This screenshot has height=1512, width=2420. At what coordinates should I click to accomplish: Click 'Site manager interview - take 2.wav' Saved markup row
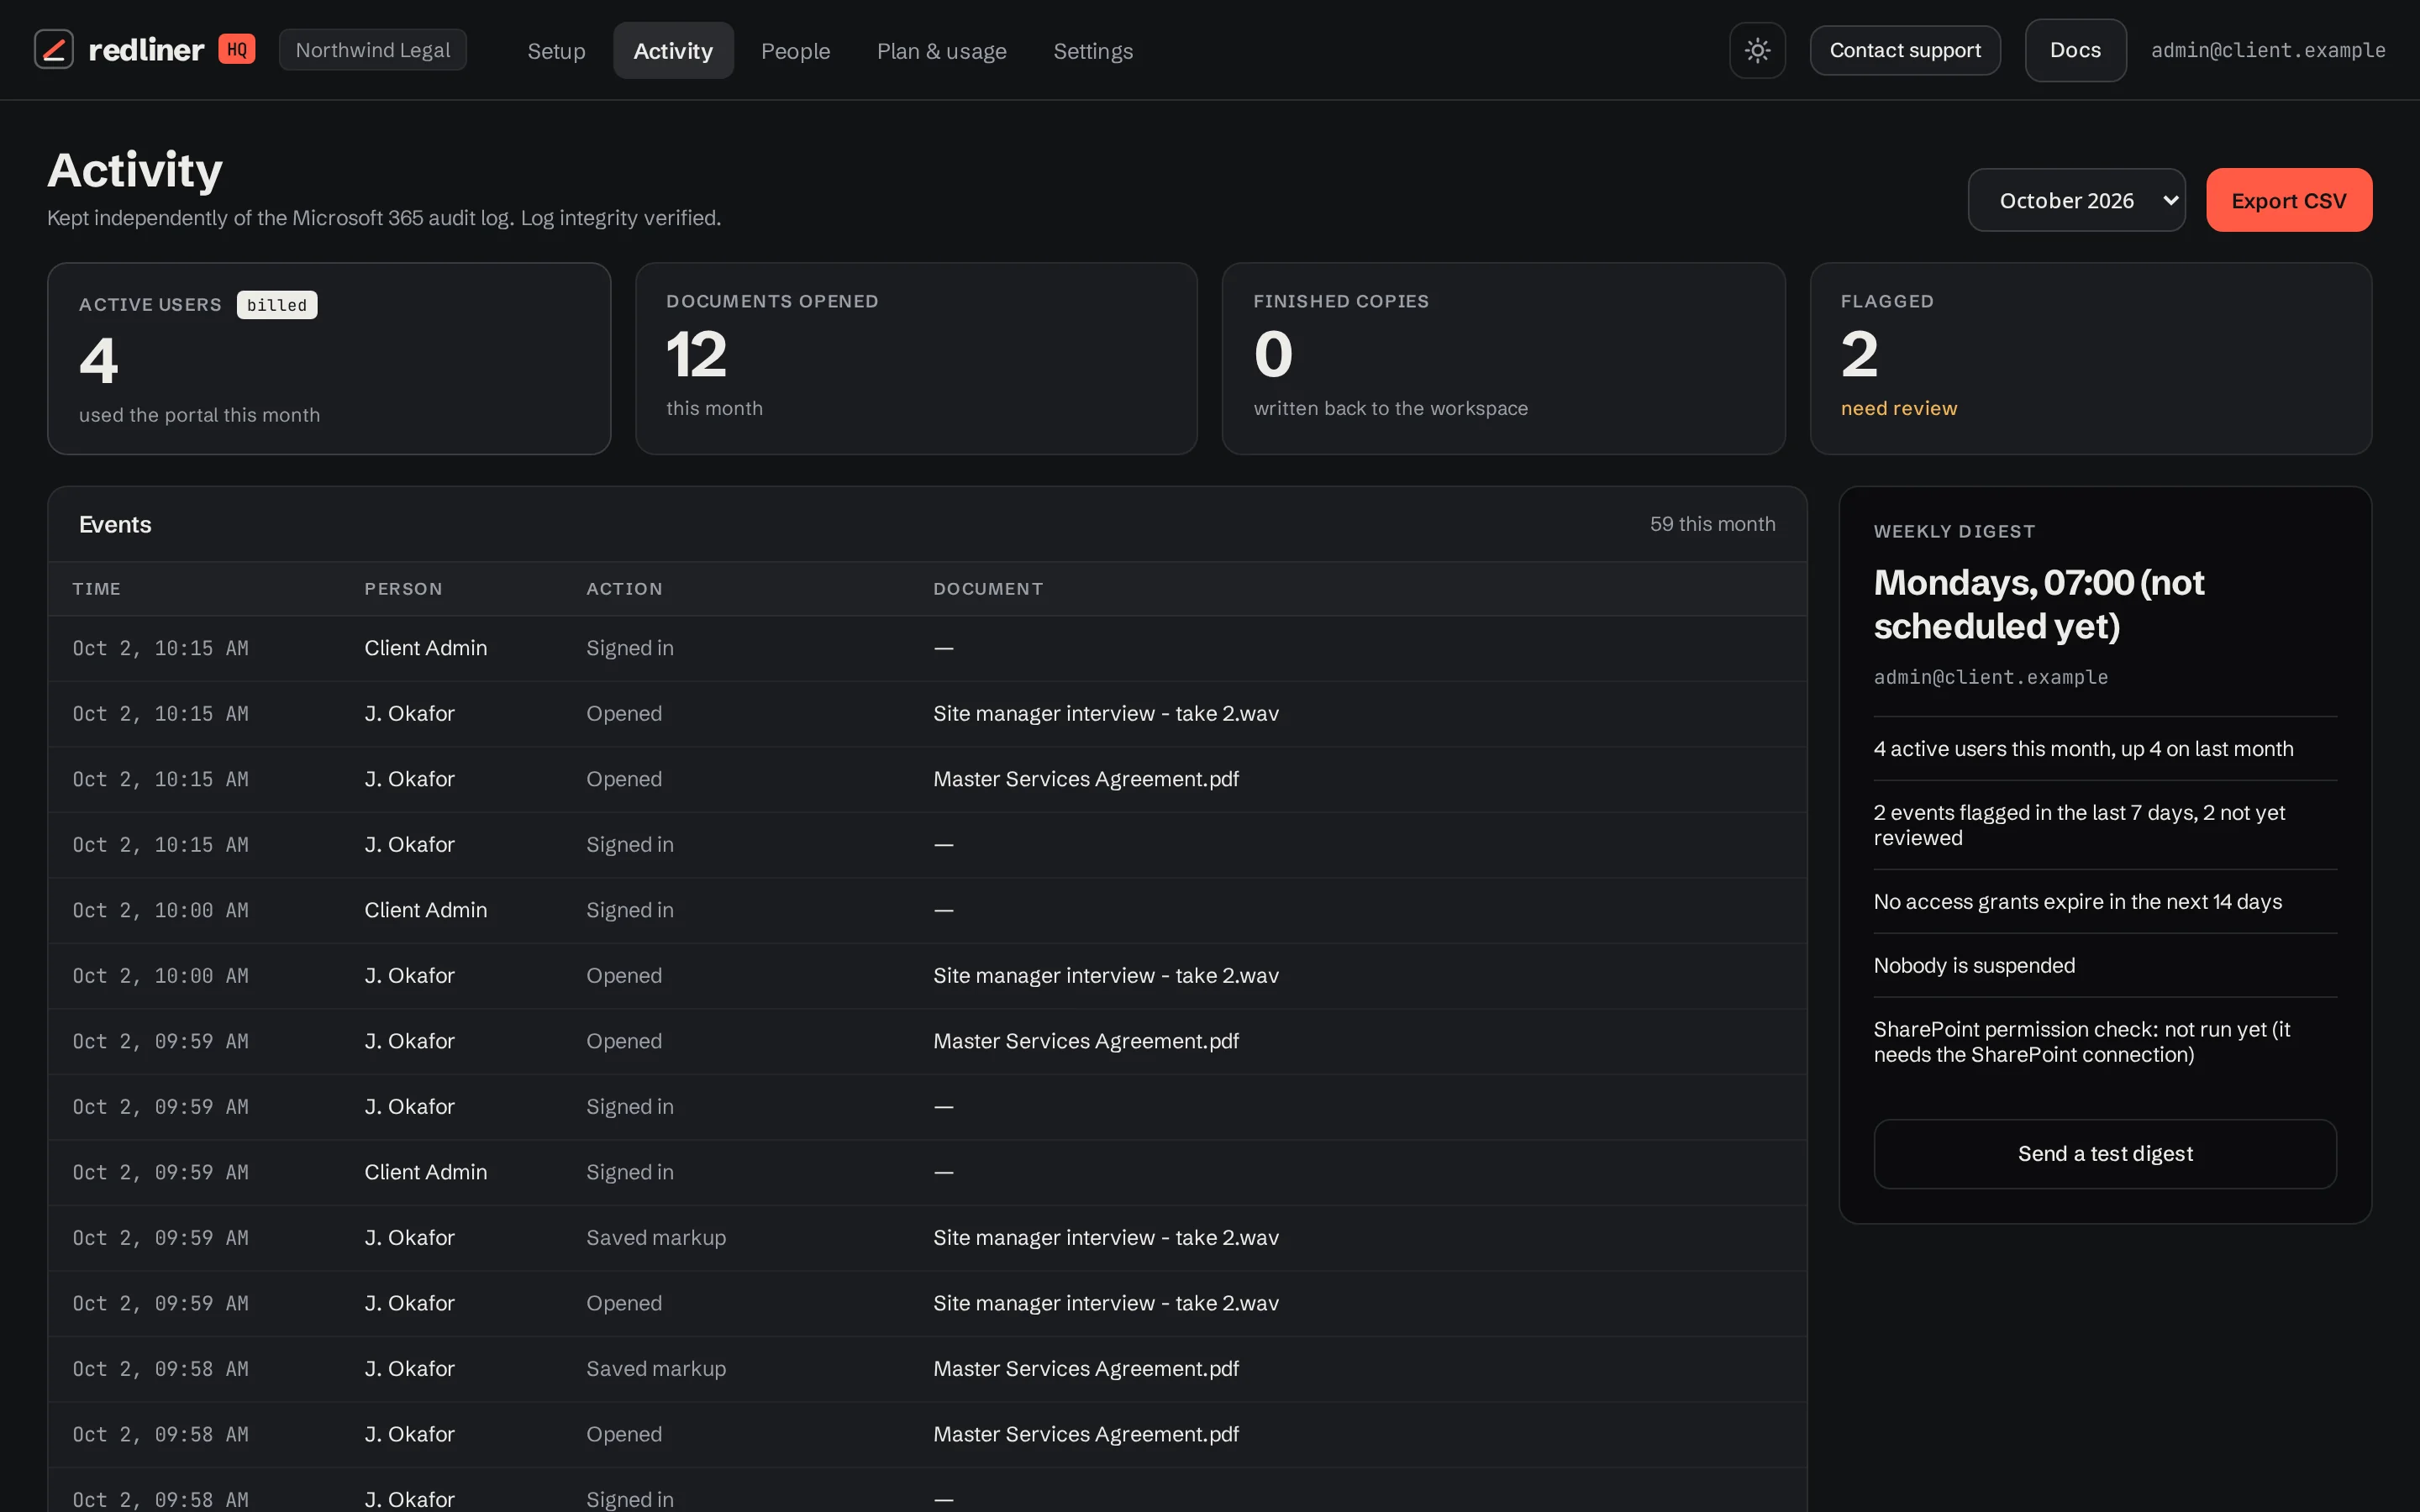tap(1105, 1237)
